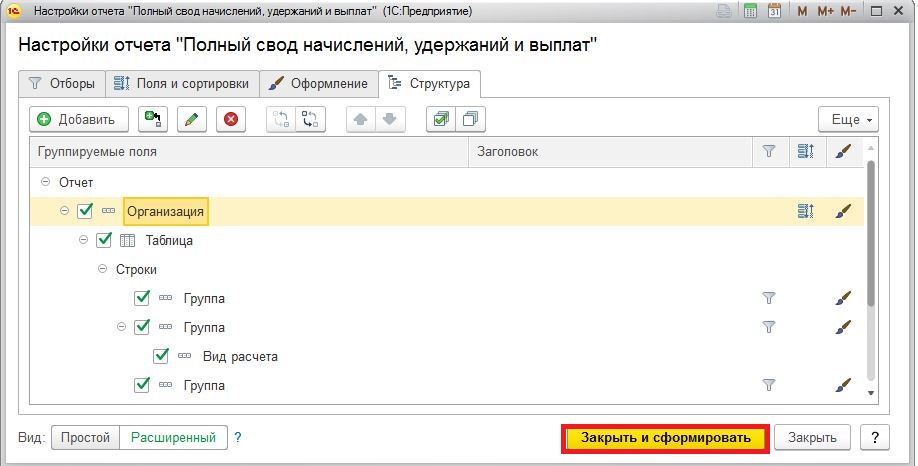Viewport: 918px width, 466px height.
Task: Click the filter icon in last Группа row
Action: [769, 385]
